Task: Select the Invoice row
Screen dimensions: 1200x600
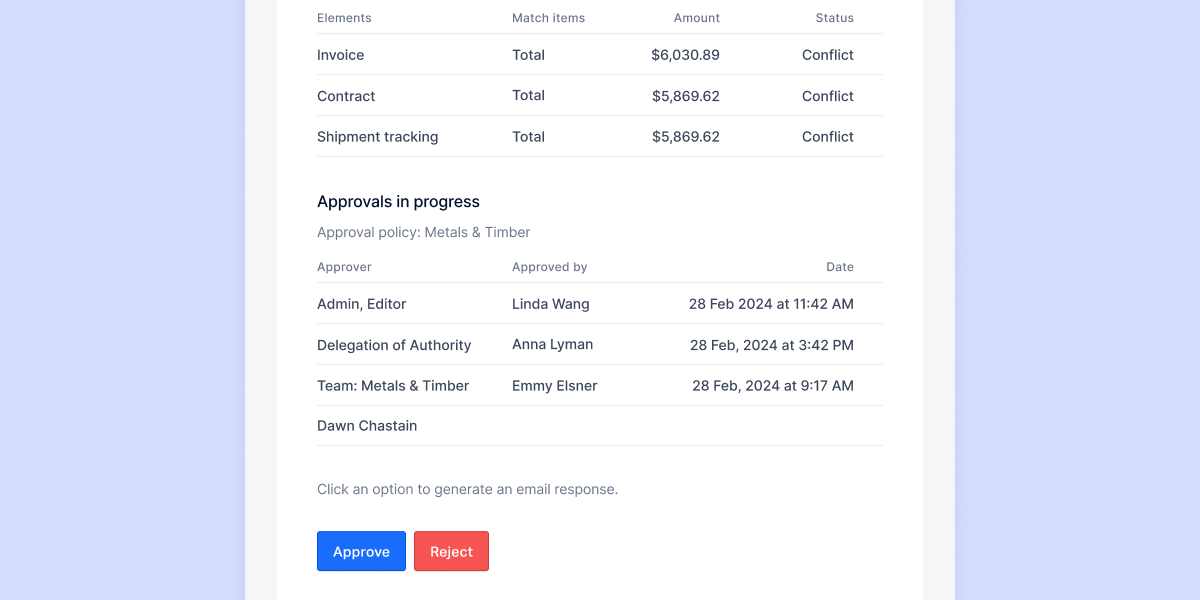Action: pyautogui.click(x=340, y=55)
